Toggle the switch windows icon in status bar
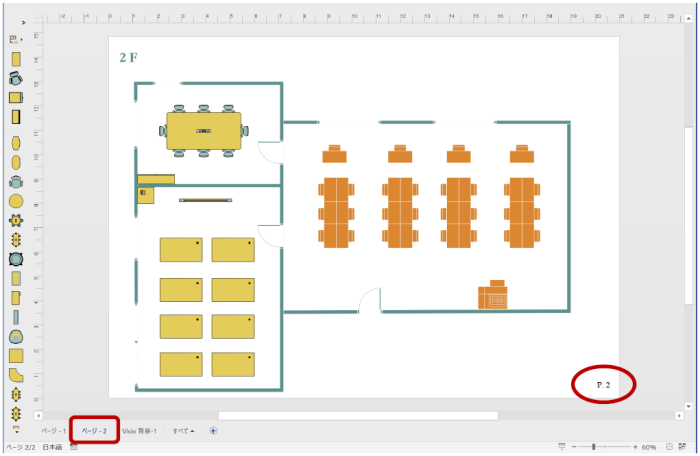 click(x=685, y=447)
